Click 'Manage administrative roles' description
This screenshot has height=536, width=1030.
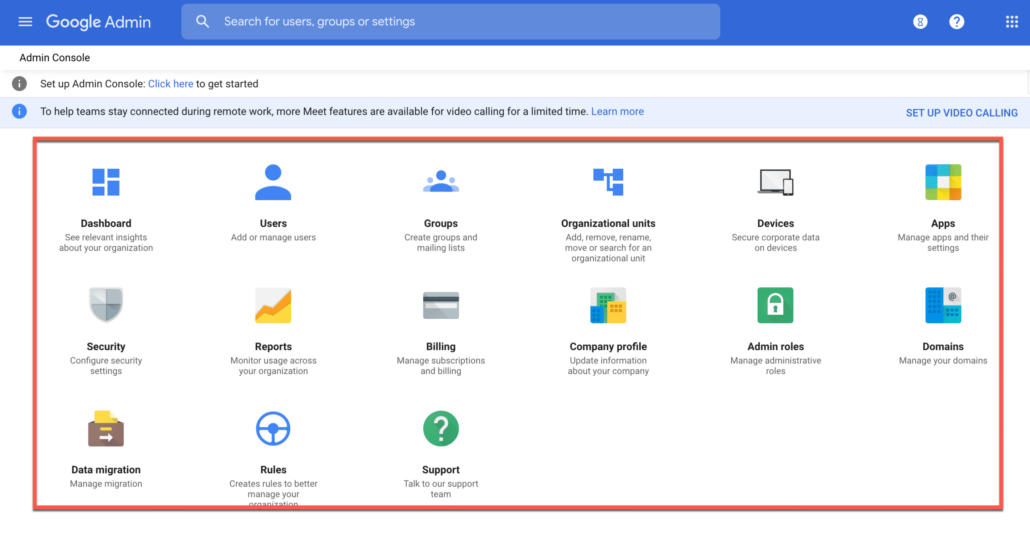pos(776,366)
